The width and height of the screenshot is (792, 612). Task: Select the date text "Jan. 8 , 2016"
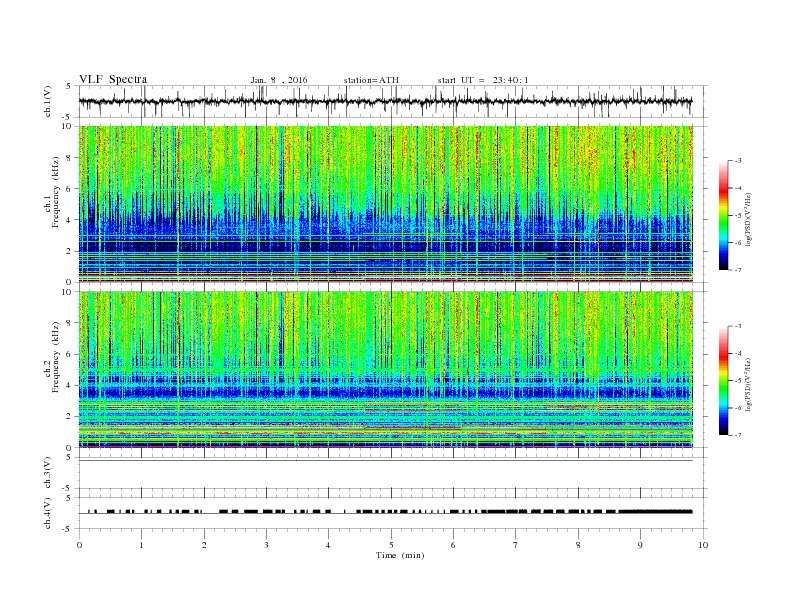[x=279, y=80]
